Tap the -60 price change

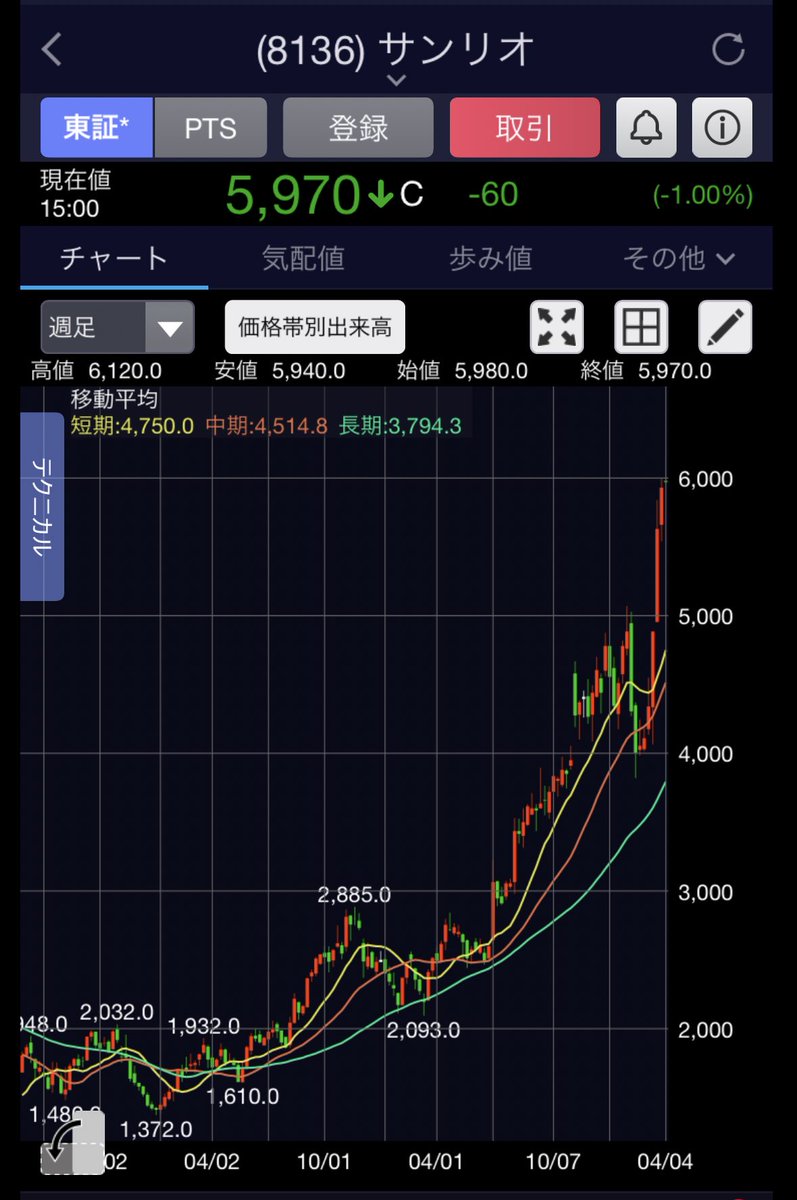click(x=493, y=194)
